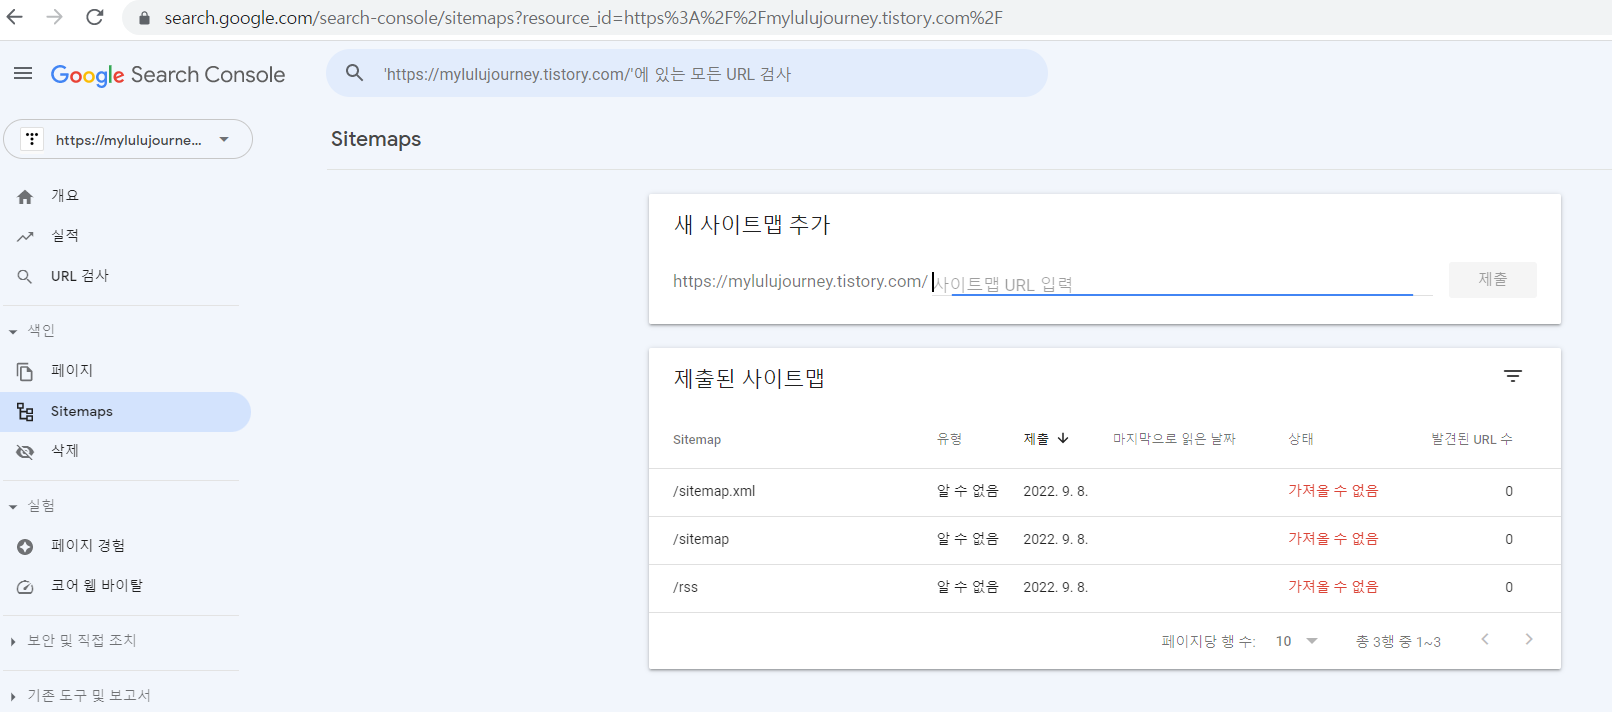Open the /sitemap row
Image resolution: width=1612 pixels, height=712 pixels.
[x=1104, y=540]
